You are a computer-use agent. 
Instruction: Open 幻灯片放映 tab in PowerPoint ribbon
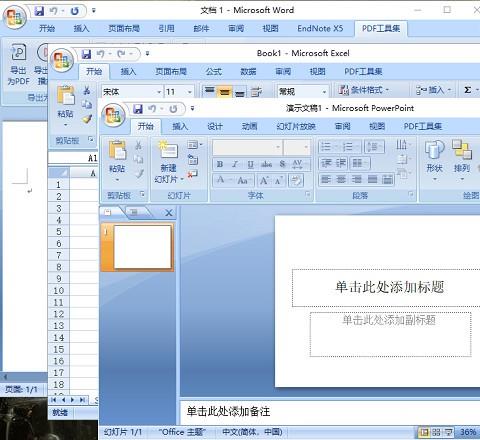296,126
